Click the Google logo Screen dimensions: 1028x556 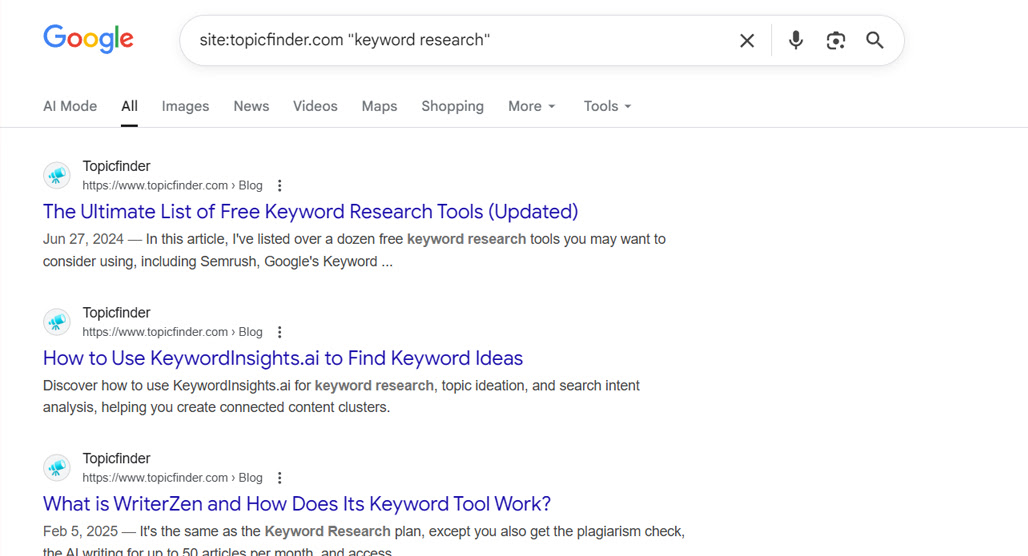(89, 39)
